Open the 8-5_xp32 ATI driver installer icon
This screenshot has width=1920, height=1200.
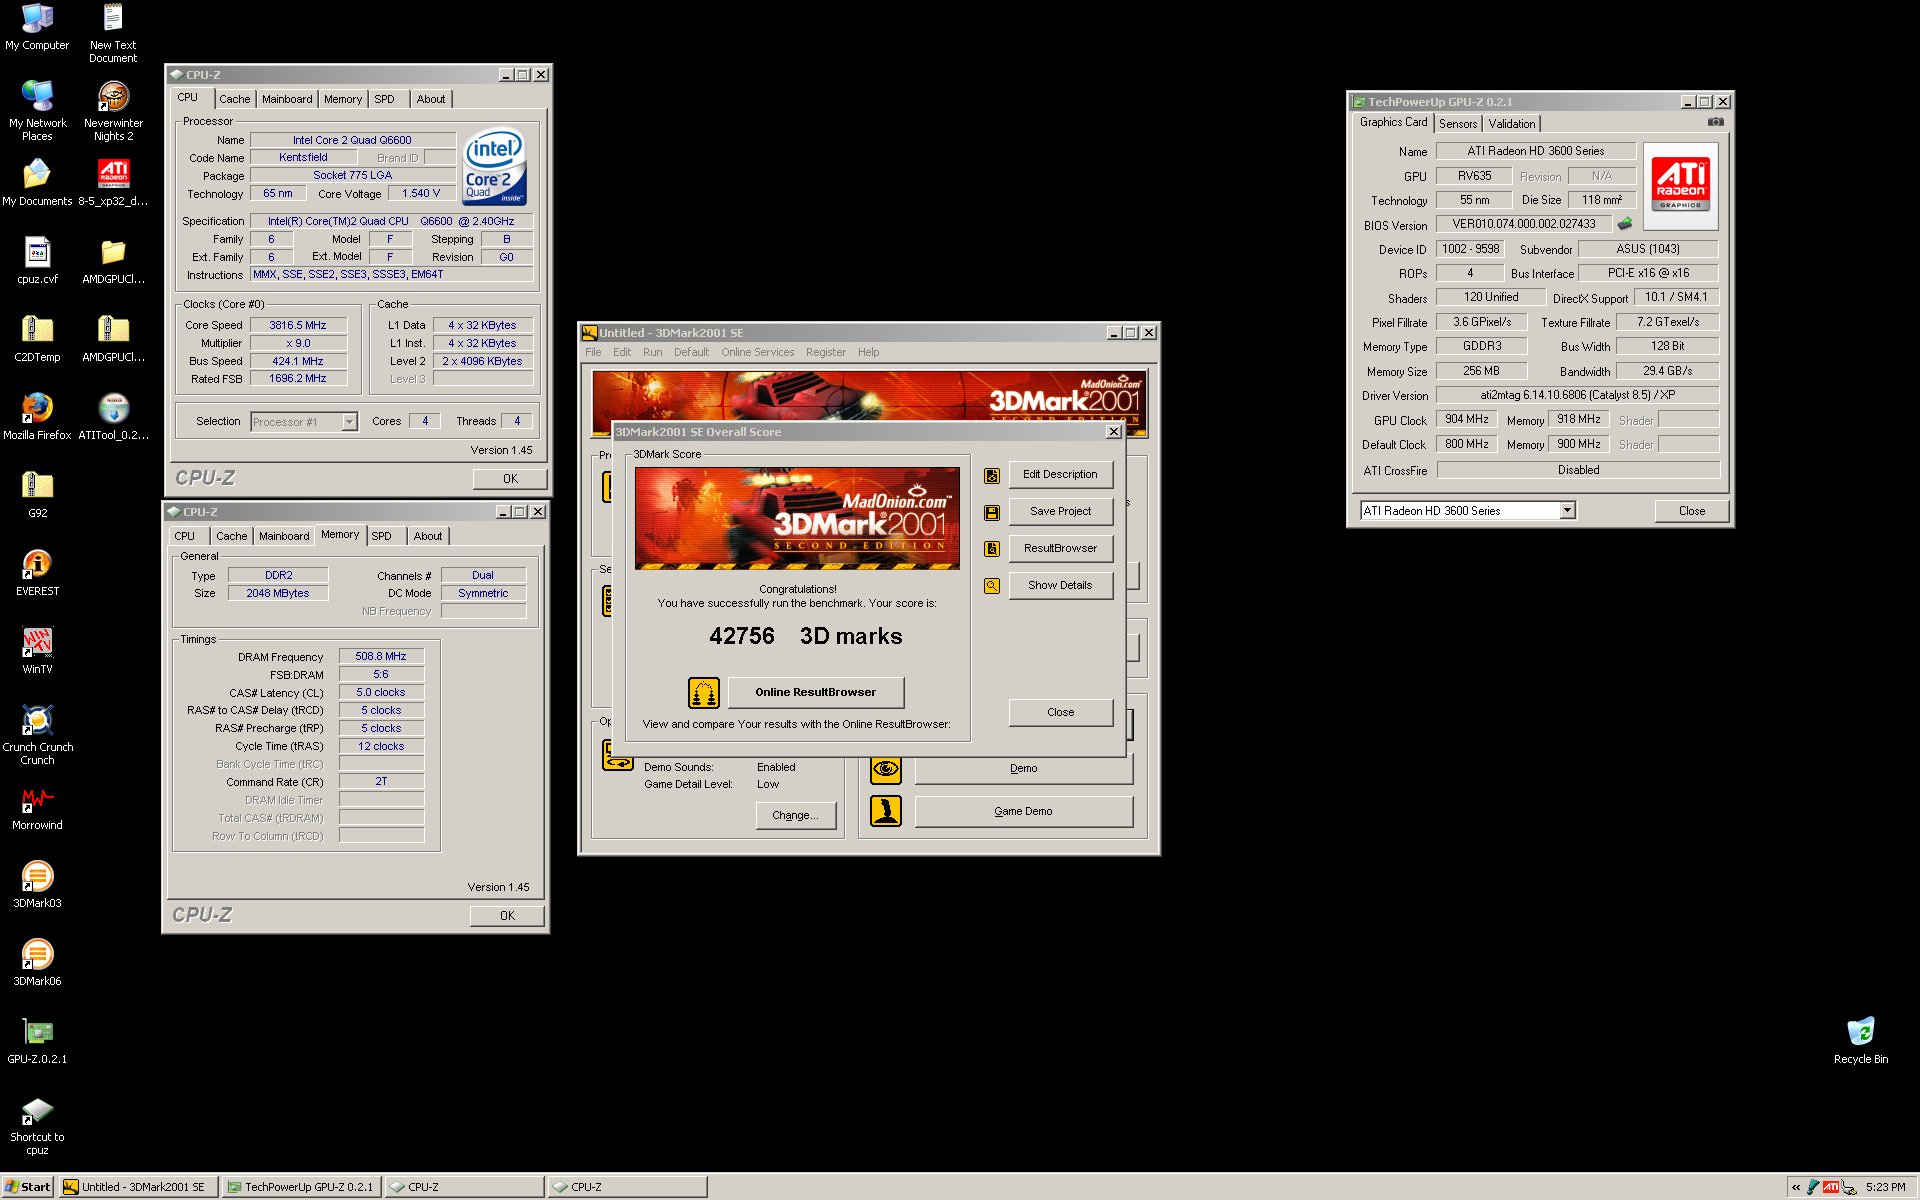point(113,182)
